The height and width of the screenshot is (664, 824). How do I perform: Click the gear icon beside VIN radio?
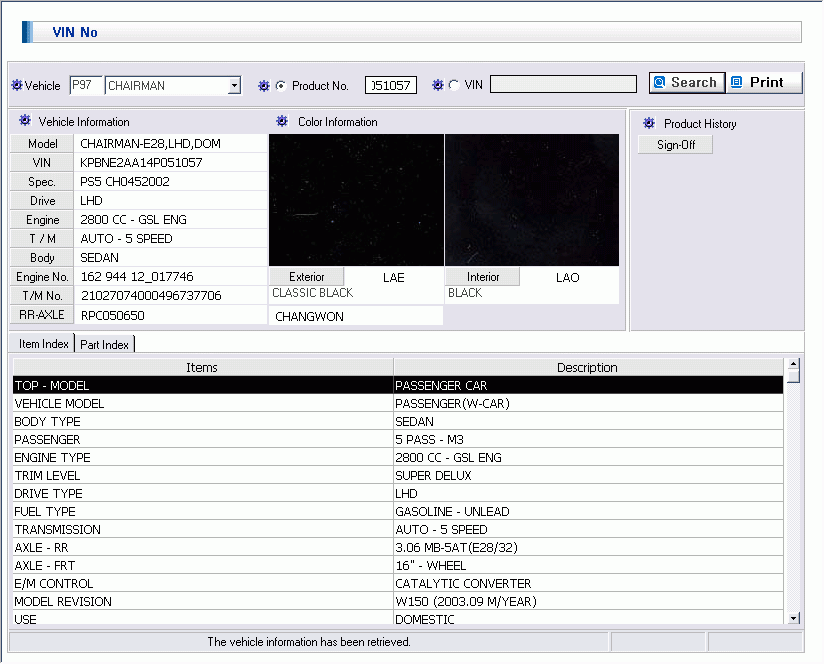[x=438, y=85]
